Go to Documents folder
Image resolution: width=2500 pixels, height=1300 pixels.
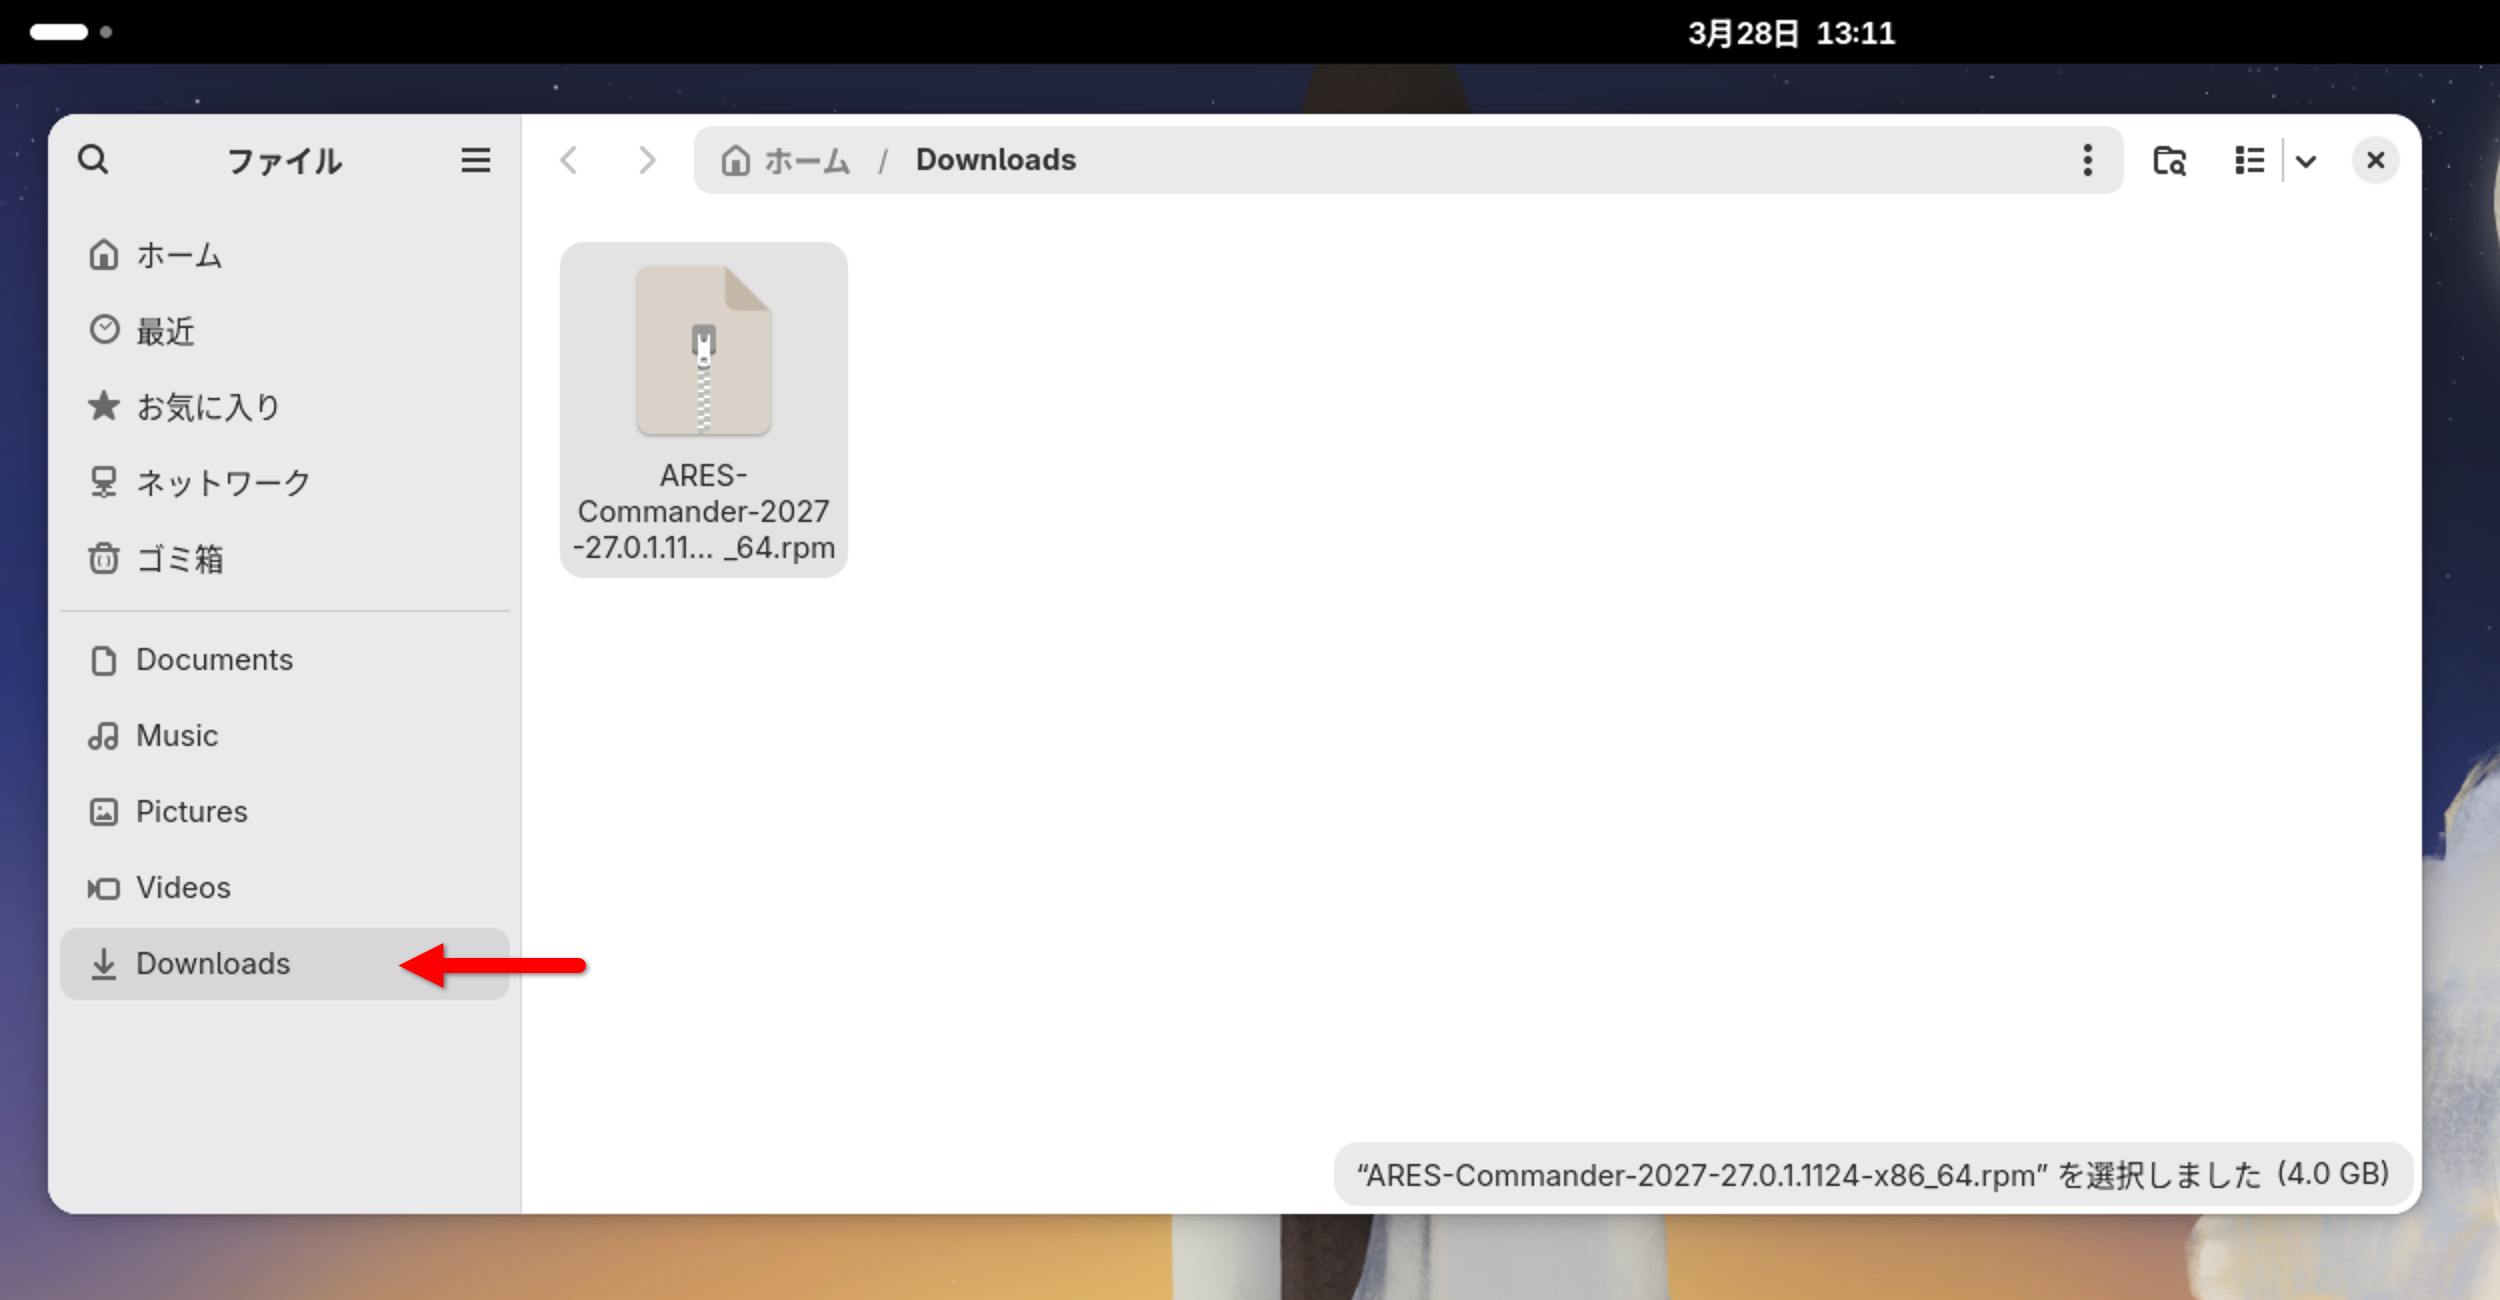(x=214, y=660)
